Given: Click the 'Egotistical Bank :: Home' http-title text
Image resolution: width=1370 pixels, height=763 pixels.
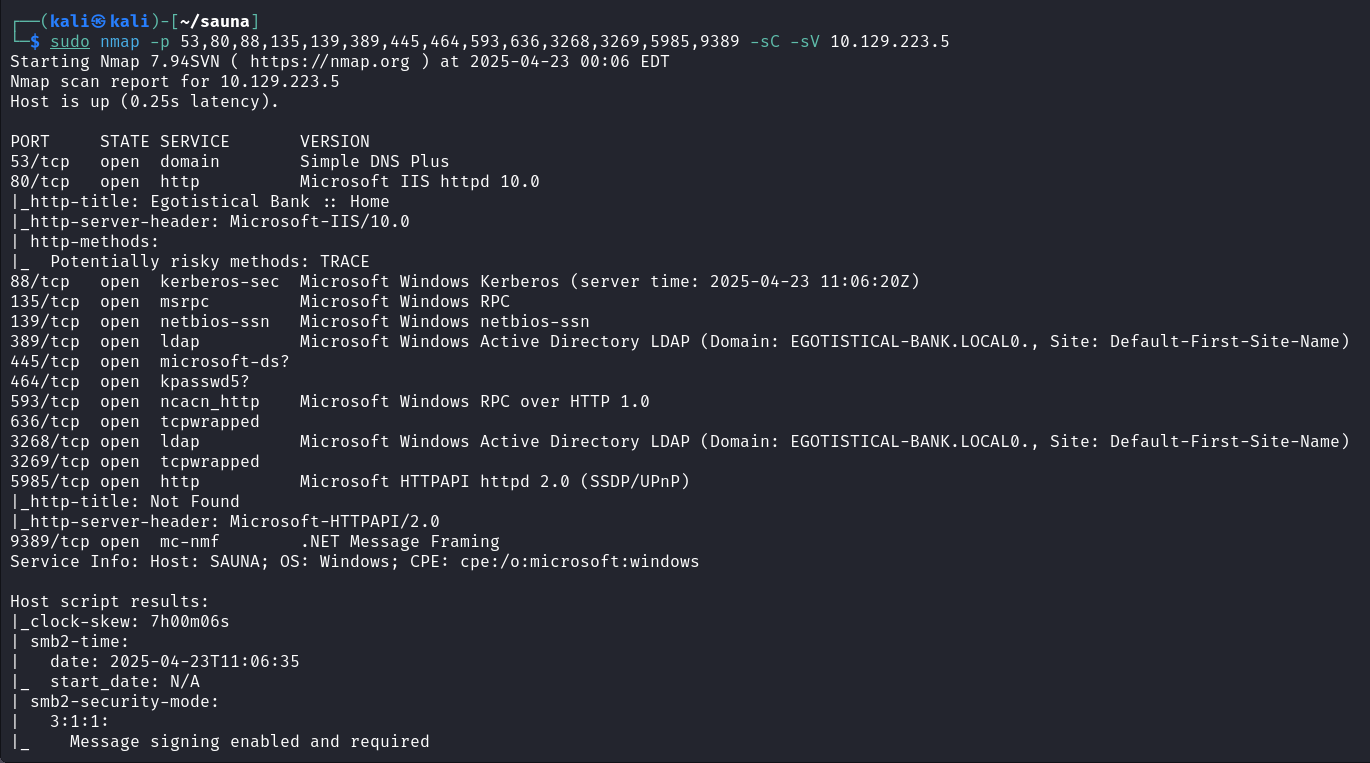Looking at the screenshot, I should click(269, 201).
